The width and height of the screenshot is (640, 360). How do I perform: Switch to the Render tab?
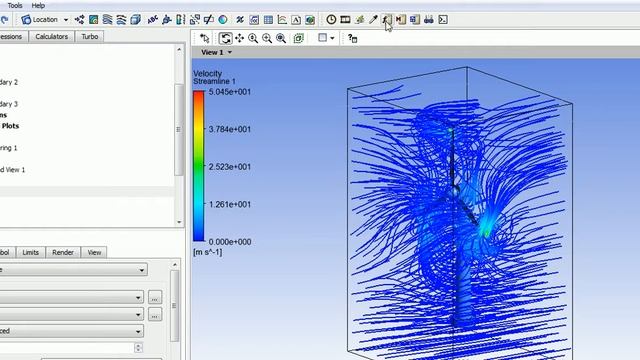click(63, 252)
